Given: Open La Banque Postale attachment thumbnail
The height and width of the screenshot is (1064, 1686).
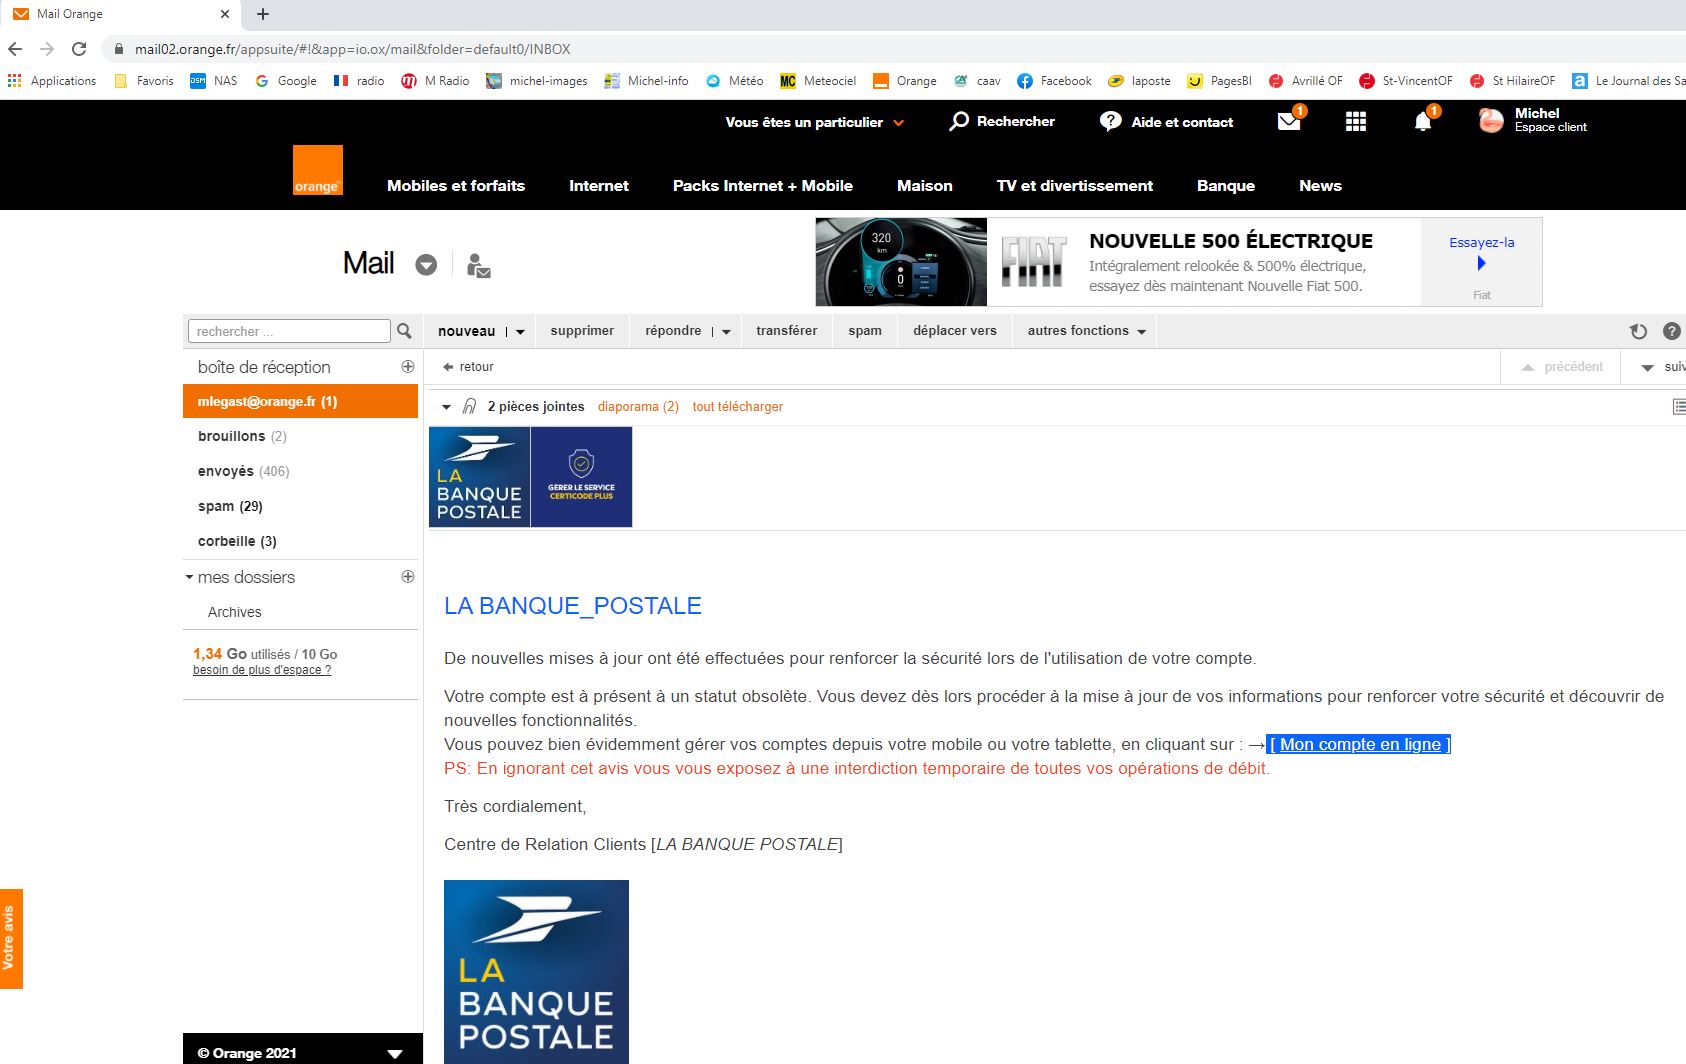Looking at the screenshot, I should click(x=479, y=477).
